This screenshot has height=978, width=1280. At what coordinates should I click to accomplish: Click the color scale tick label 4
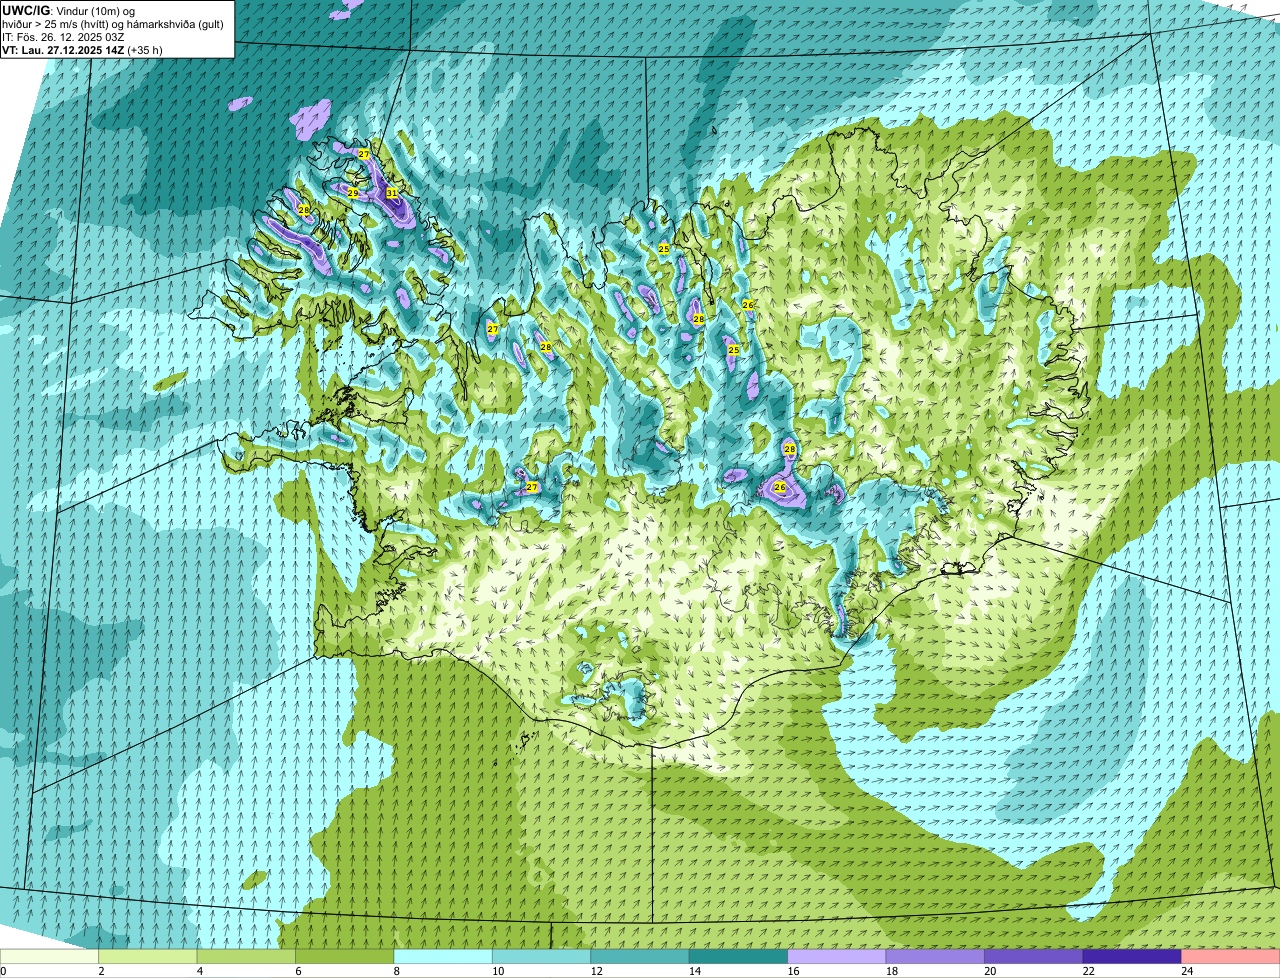coord(198,971)
